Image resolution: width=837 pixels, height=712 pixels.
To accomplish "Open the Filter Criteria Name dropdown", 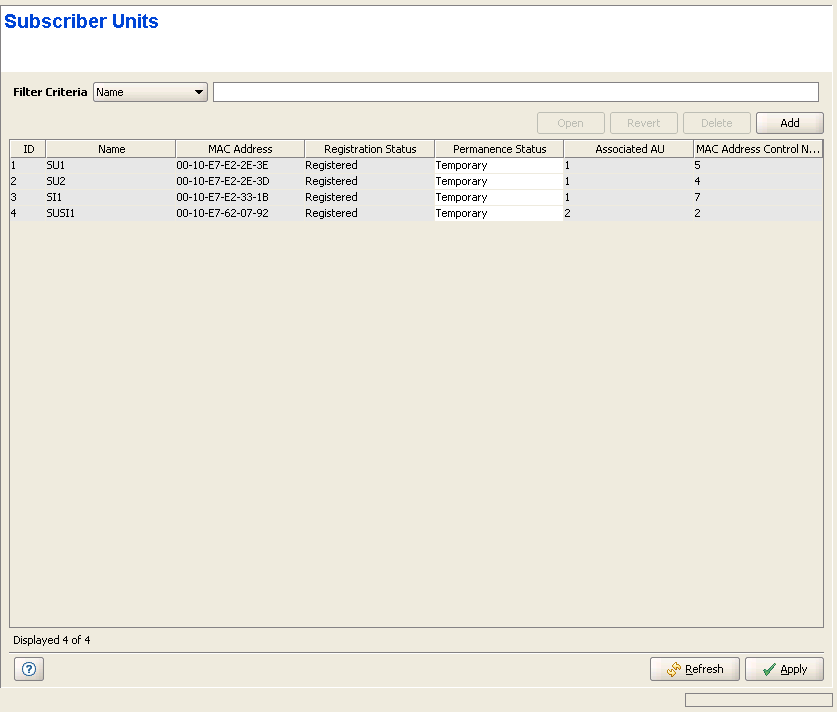I will pos(150,92).
